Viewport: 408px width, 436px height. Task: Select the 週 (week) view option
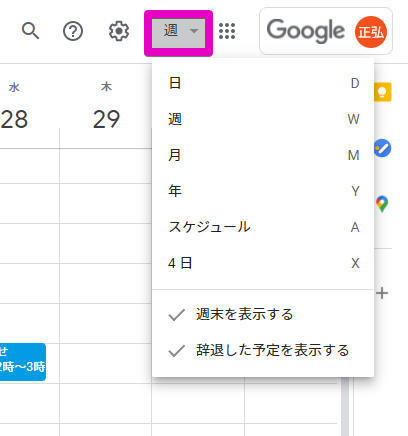pos(263,119)
